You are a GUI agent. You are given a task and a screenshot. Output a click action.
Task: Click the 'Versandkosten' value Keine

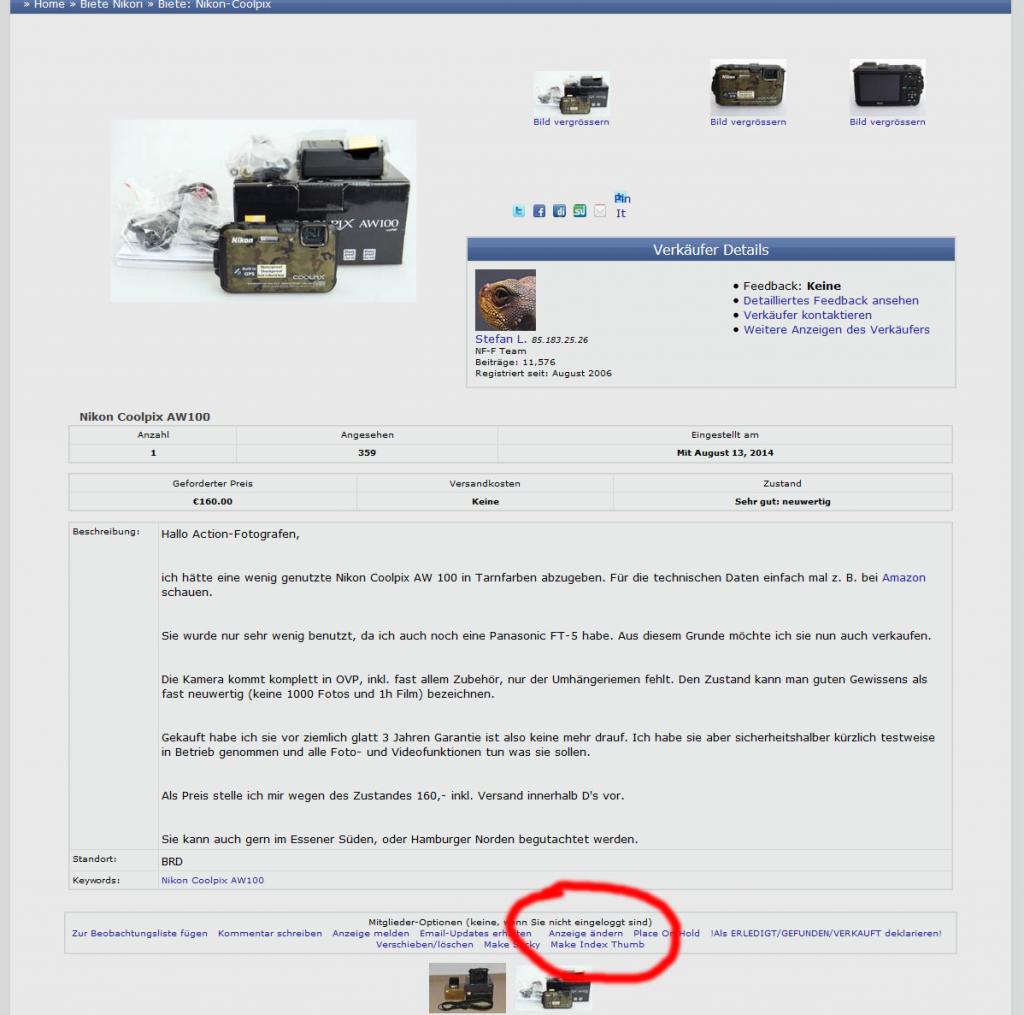point(485,502)
